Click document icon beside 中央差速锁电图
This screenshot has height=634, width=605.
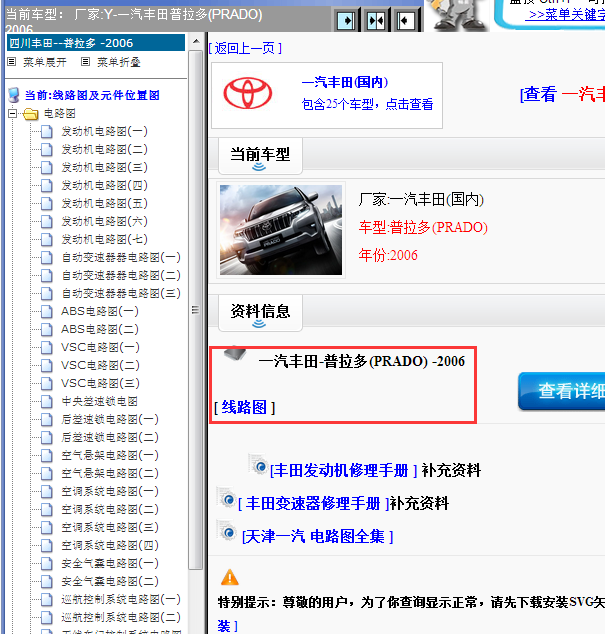point(47,402)
